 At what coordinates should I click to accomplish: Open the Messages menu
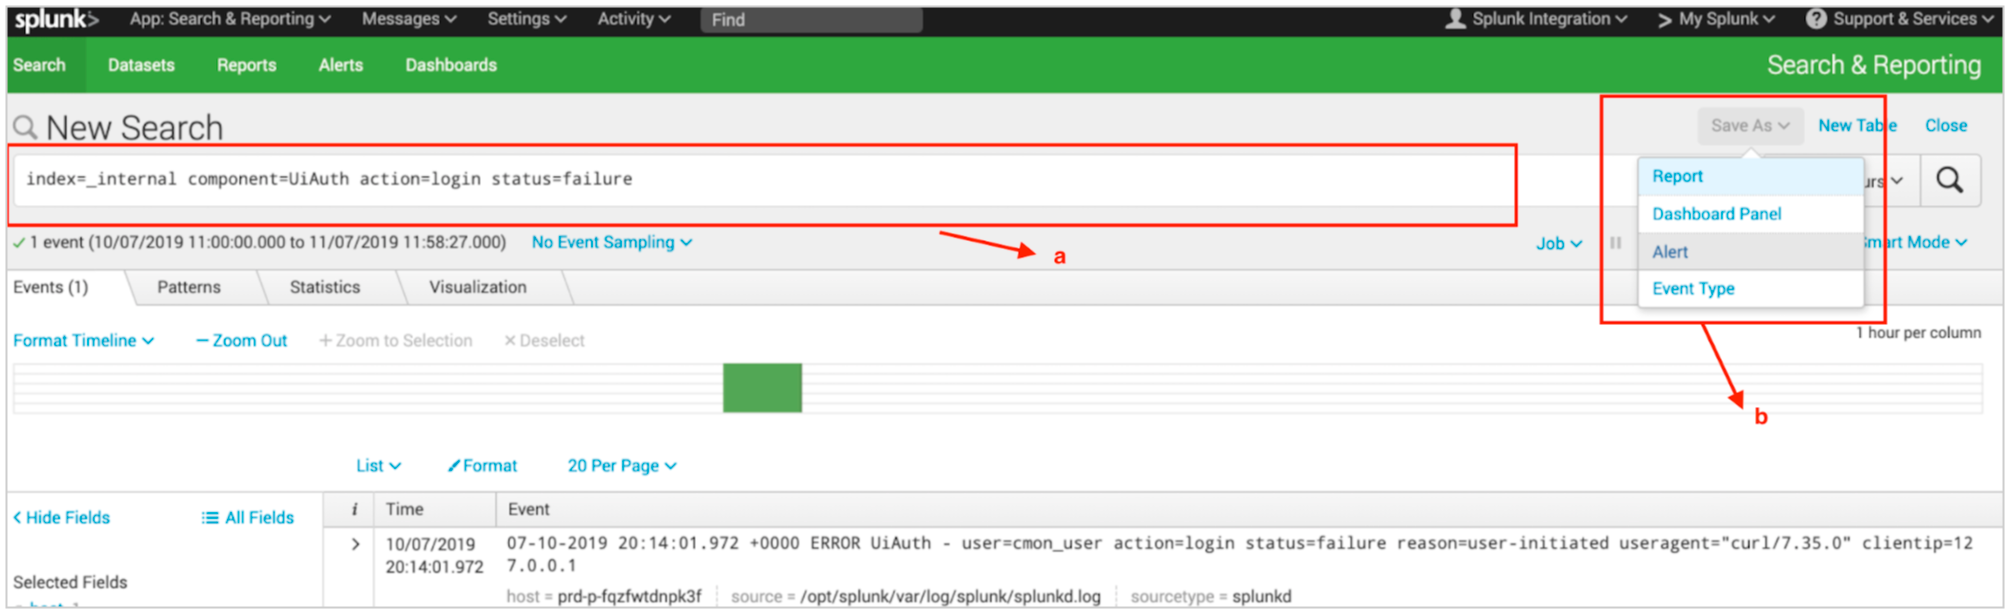click(409, 19)
